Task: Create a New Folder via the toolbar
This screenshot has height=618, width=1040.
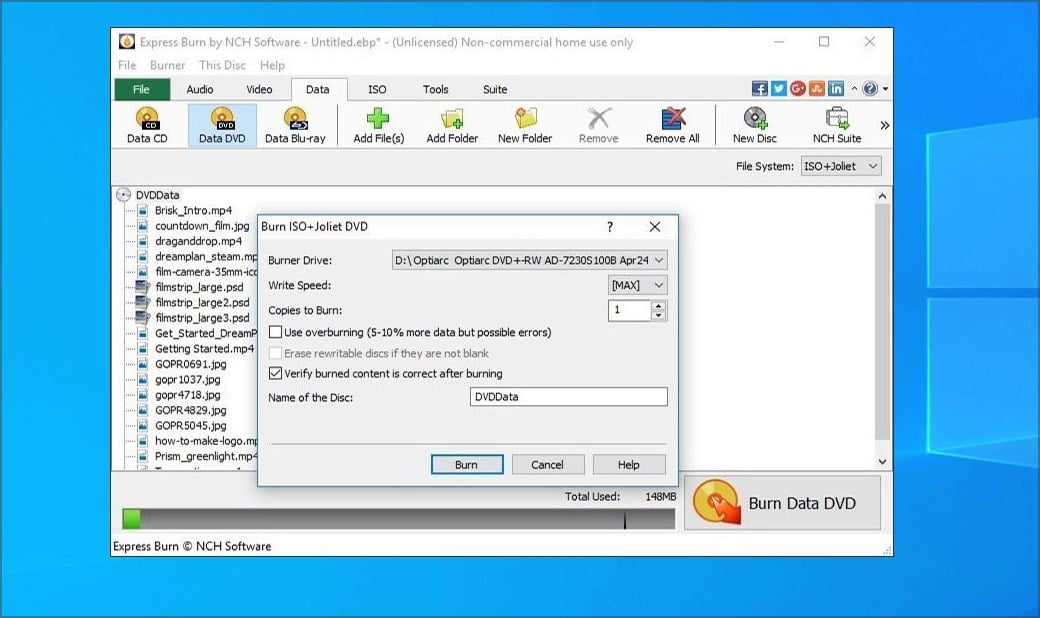Action: click(x=525, y=125)
